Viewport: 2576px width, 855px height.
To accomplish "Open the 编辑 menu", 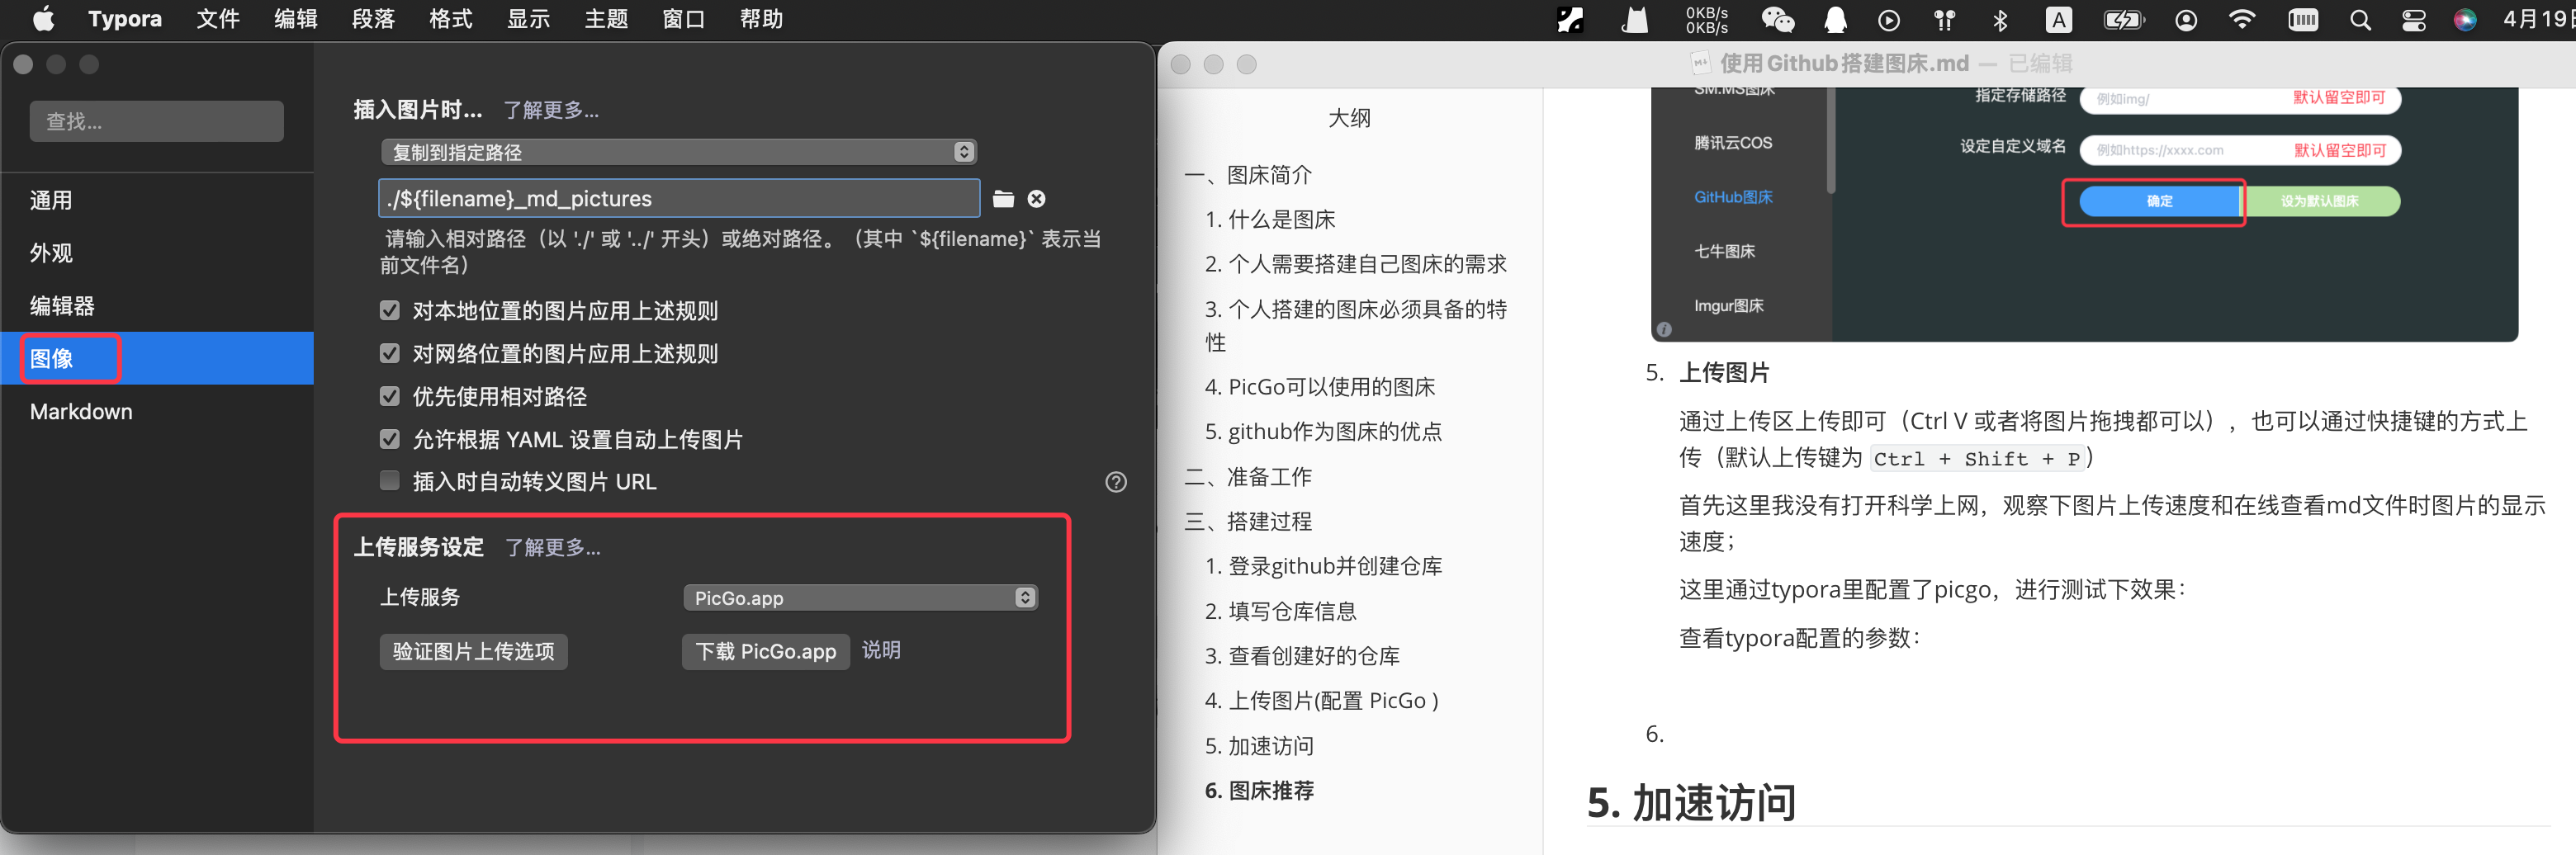I will [x=295, y=19].
